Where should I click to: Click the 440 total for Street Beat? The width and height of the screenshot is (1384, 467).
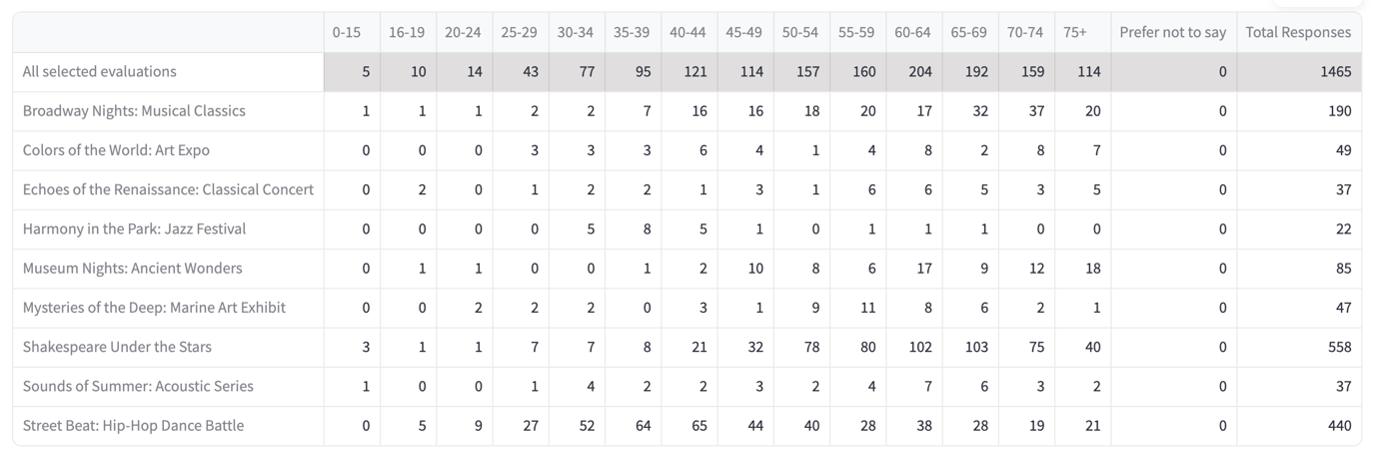coord(1338,426)
